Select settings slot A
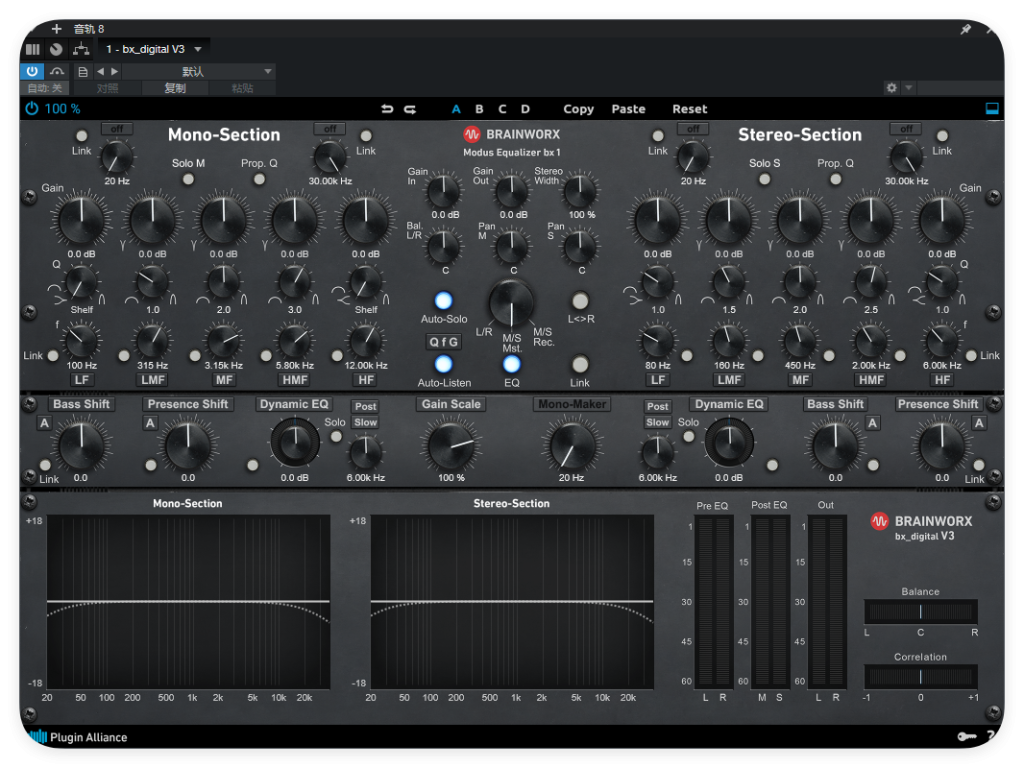Screen dimensions: 1024x768 pos(456,109)
